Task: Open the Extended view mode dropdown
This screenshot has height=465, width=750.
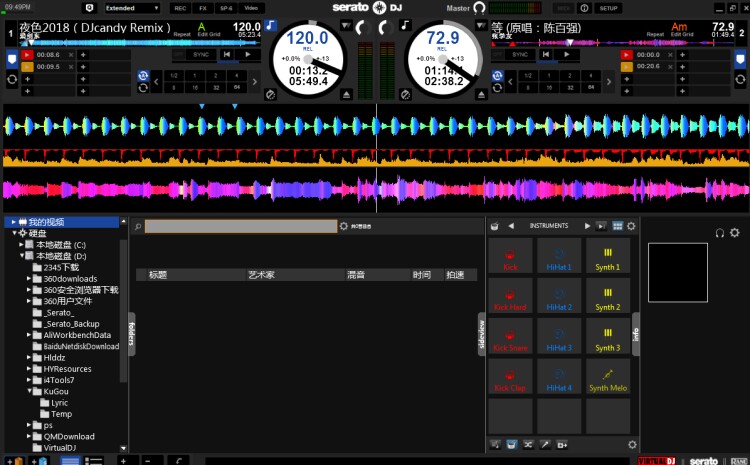Action: (132, 8)
